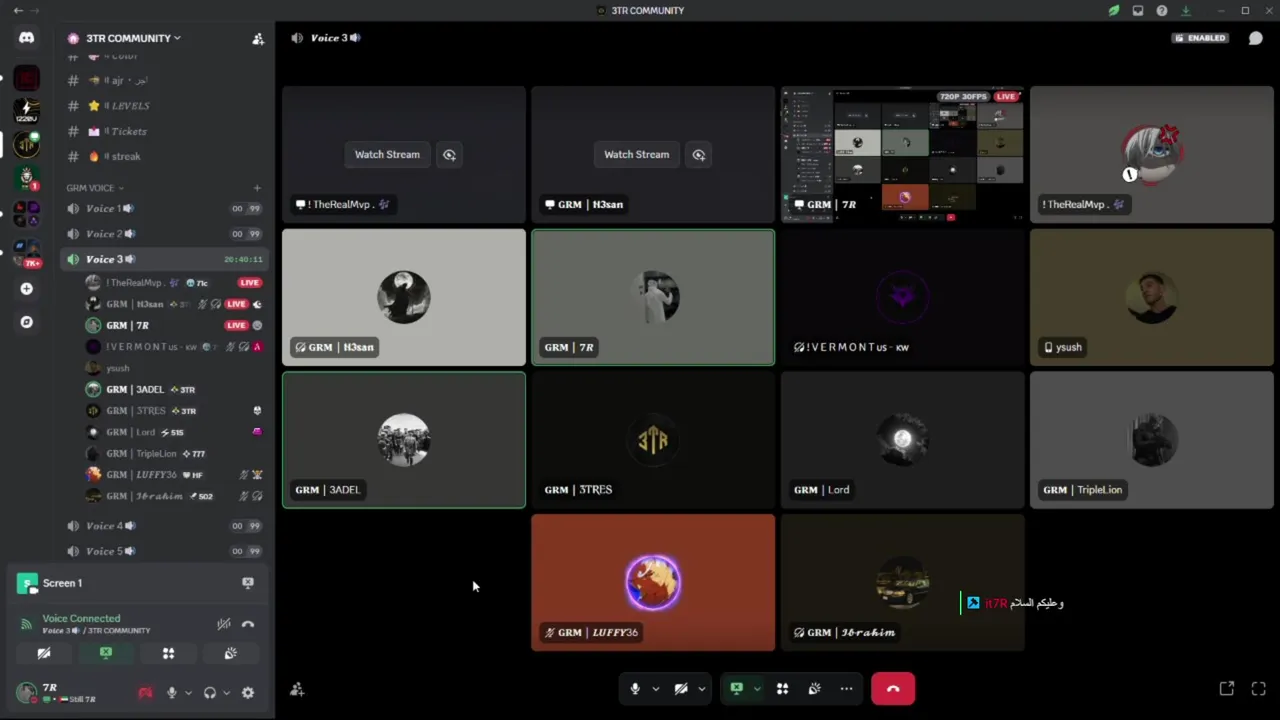
Task: Open Discord home direct messages icon
Action: pos(26,38)
